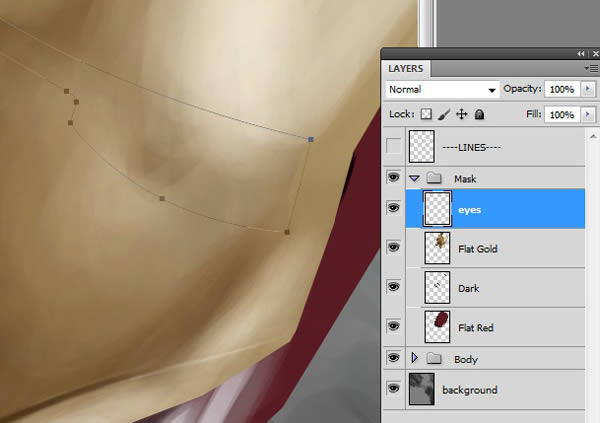Click the Dark layer thumbnail

[437, 287]
